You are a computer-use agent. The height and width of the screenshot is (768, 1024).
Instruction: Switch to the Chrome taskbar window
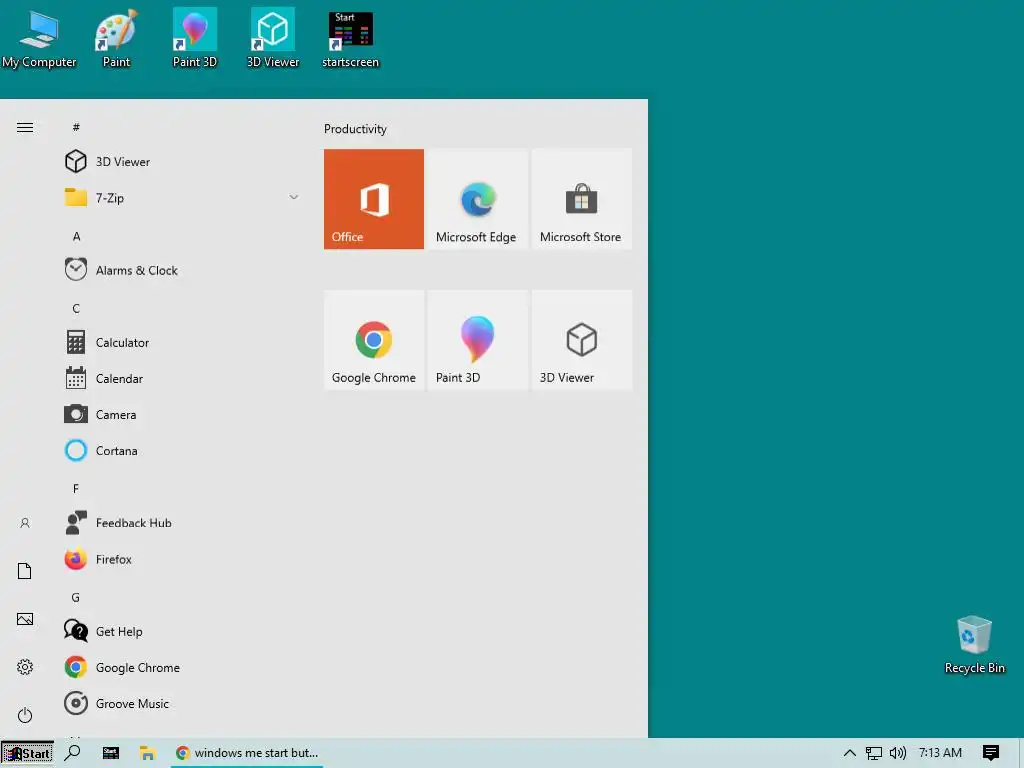tap(248, 753)
